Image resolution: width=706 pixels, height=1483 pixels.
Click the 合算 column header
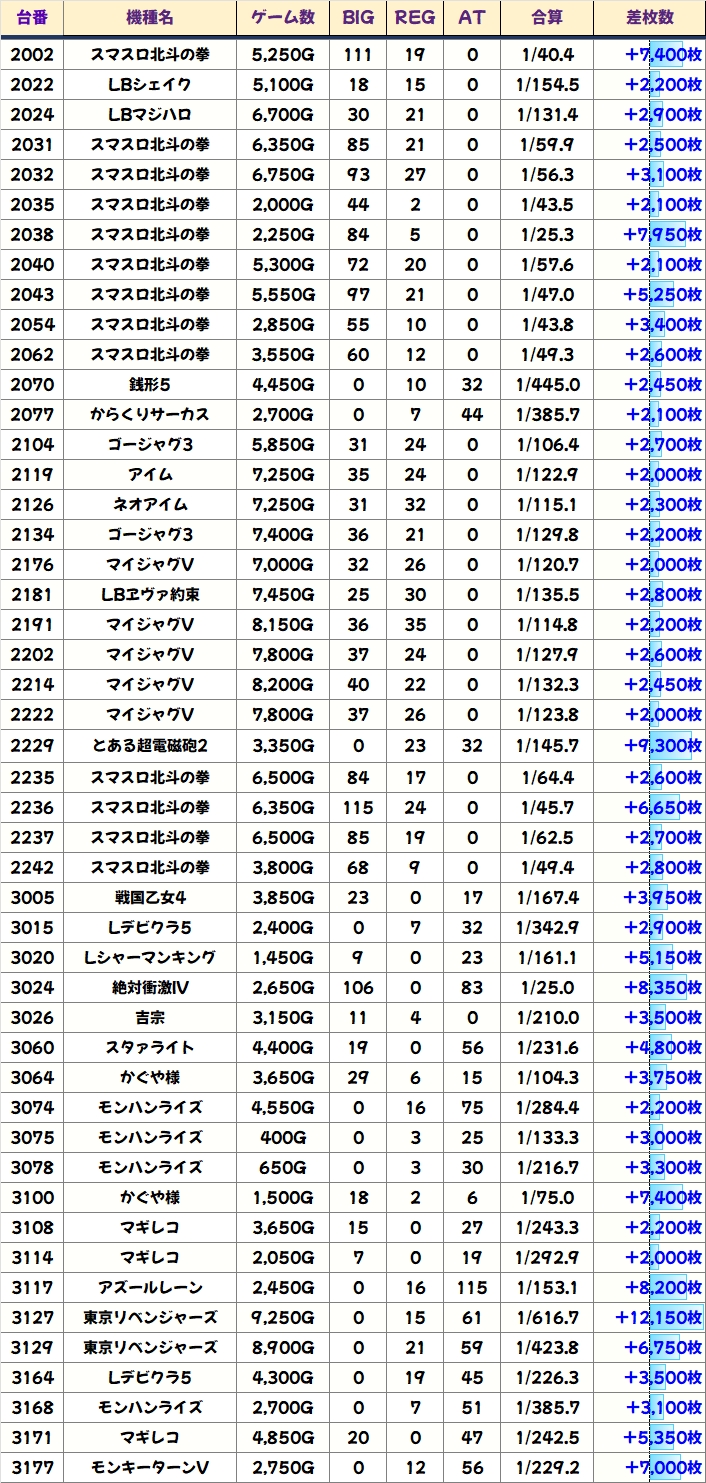tap(547, 18)
